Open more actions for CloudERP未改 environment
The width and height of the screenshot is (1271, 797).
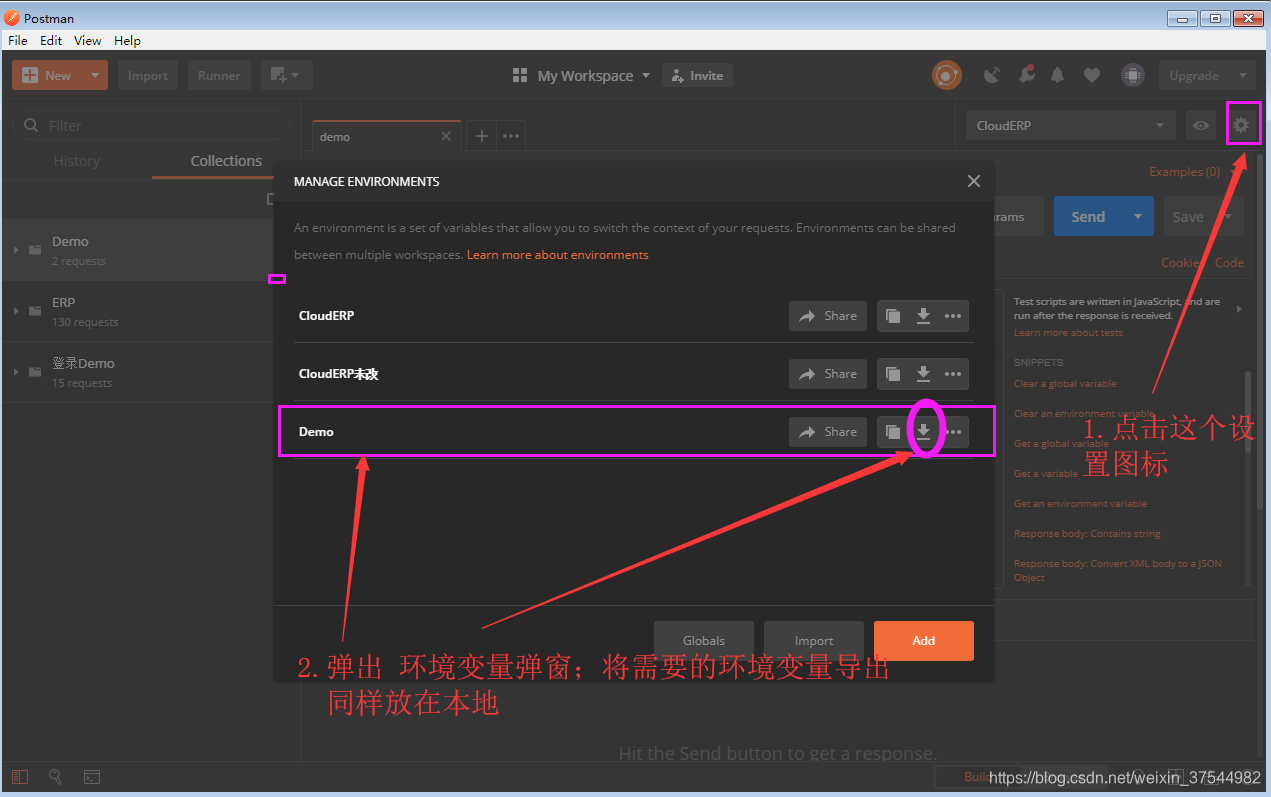tap(953, 374)
